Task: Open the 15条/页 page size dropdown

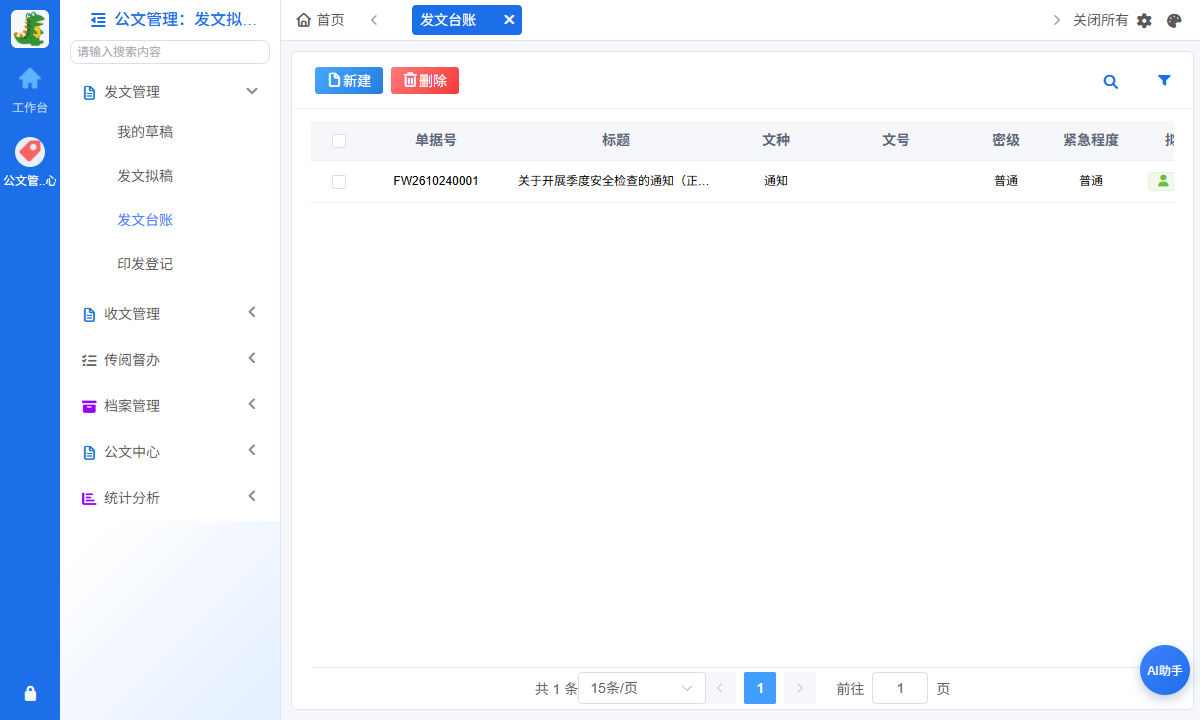Action: coord(642,688)
